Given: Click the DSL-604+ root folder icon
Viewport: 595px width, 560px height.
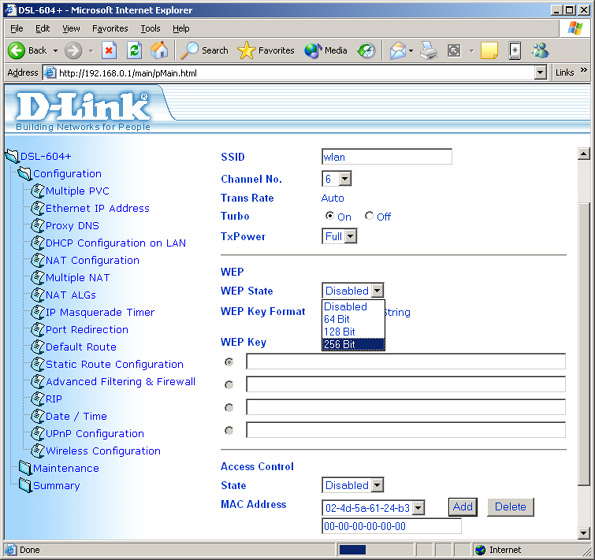Looking at the screenshot, I should click(x=12, y=156).
